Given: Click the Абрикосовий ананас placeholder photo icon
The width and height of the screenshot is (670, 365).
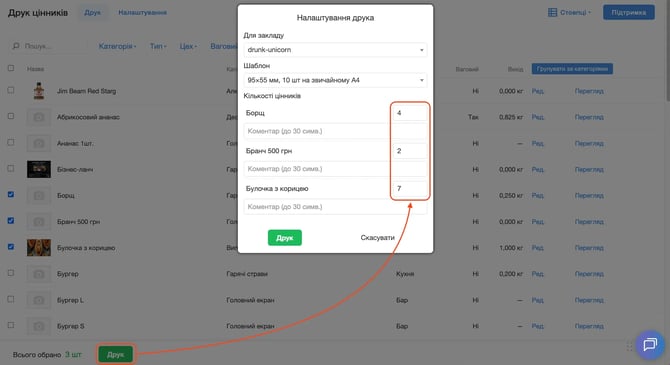Looking at the screenshot, I should (39, 117).
